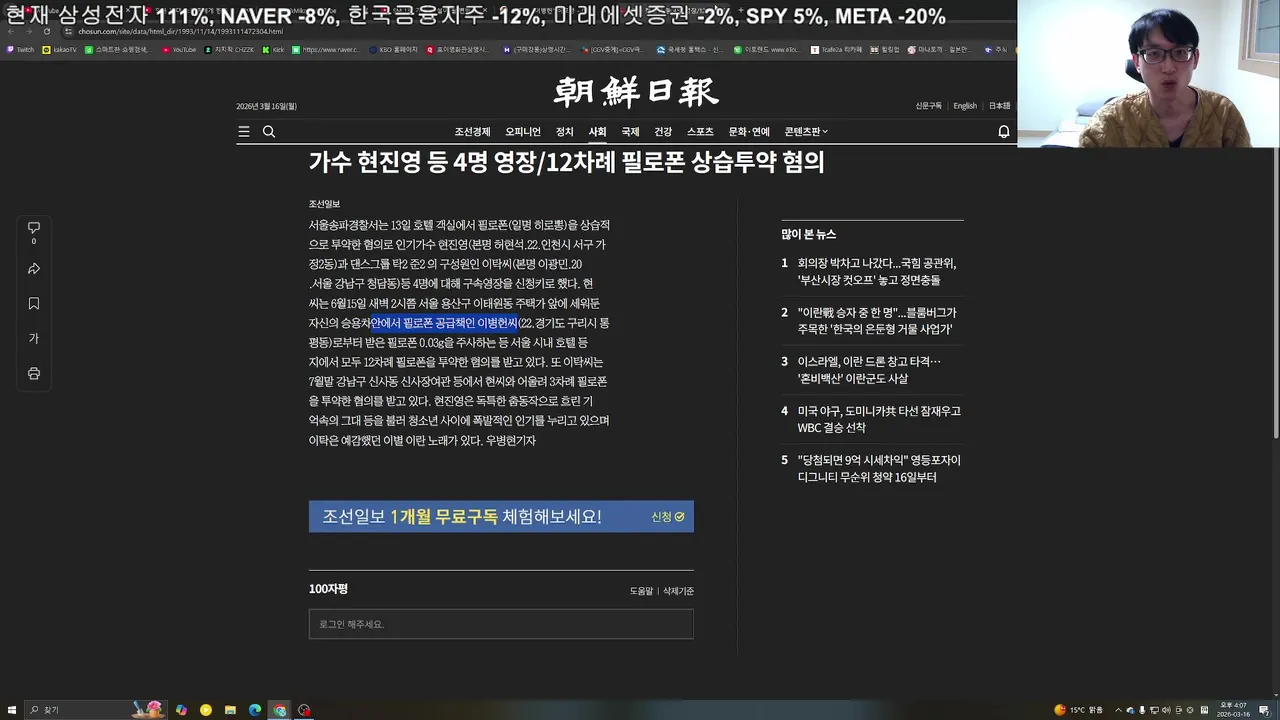Print the article with the printer icon
This screenshot has width=1280, height=720.
tap(33, 373)
